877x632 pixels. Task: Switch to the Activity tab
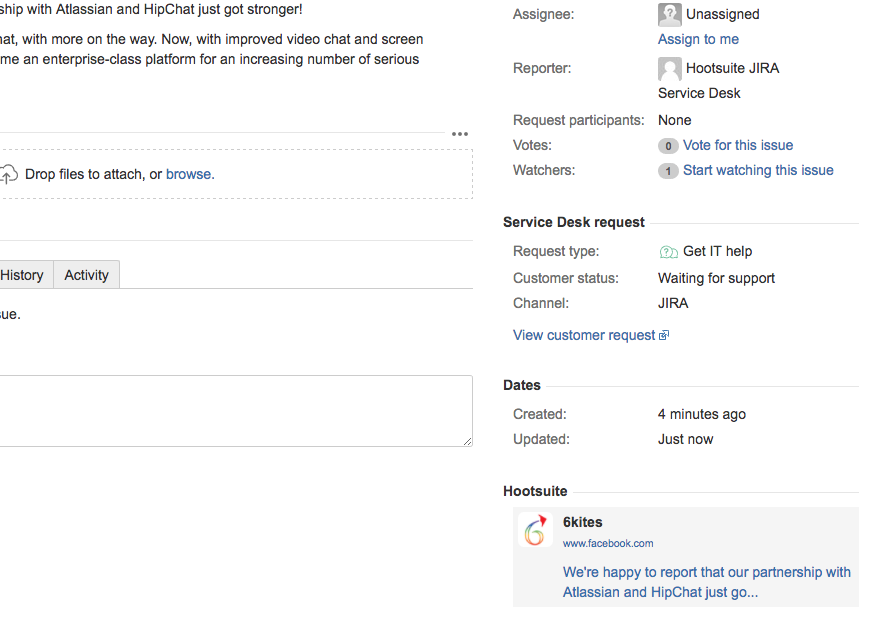pos(86,275)
